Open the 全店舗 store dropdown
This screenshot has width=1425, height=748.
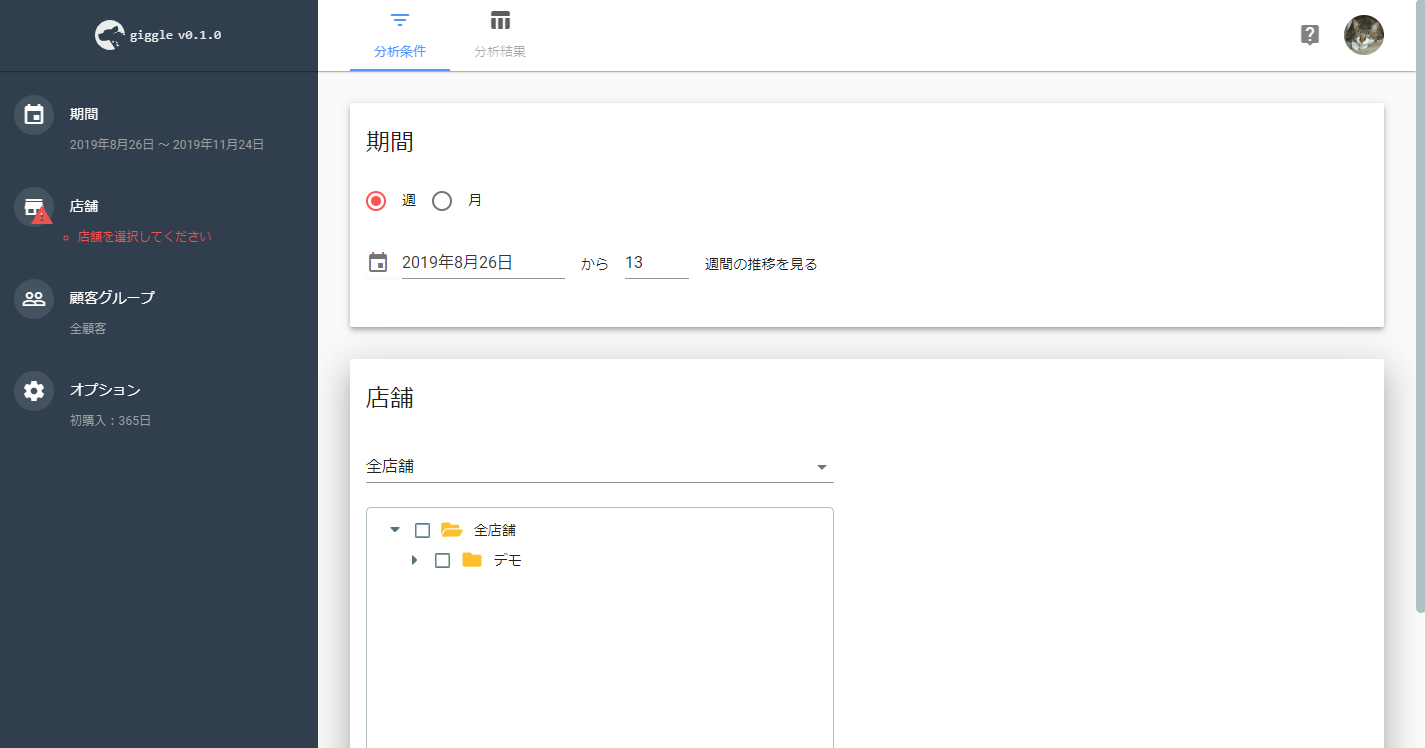[x=600, y=467]
